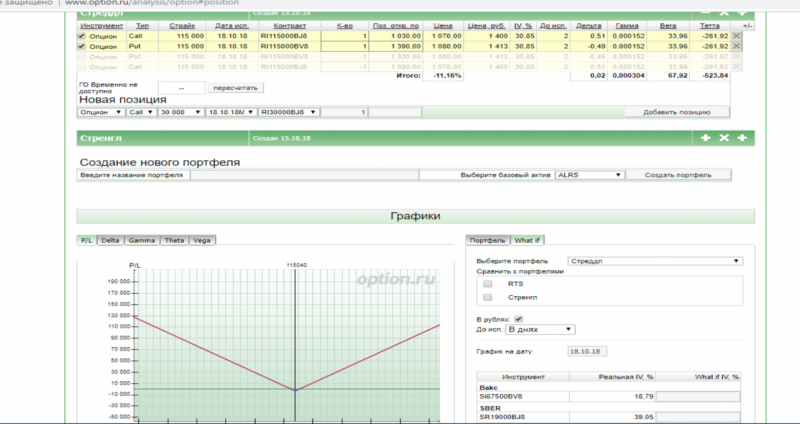Viewport: 800px width, 424px height.
Task: Open the В днях dropdown
Action: click(540, 330)
